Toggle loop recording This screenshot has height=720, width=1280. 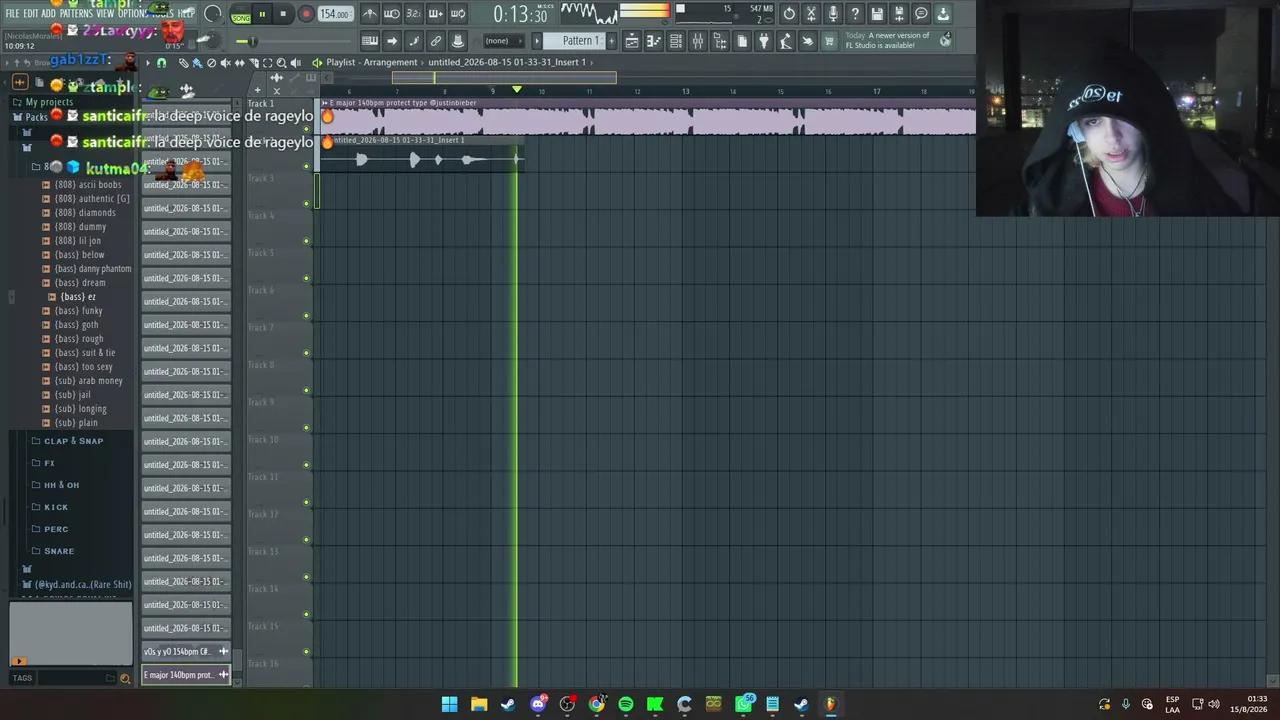pos(457,14)
